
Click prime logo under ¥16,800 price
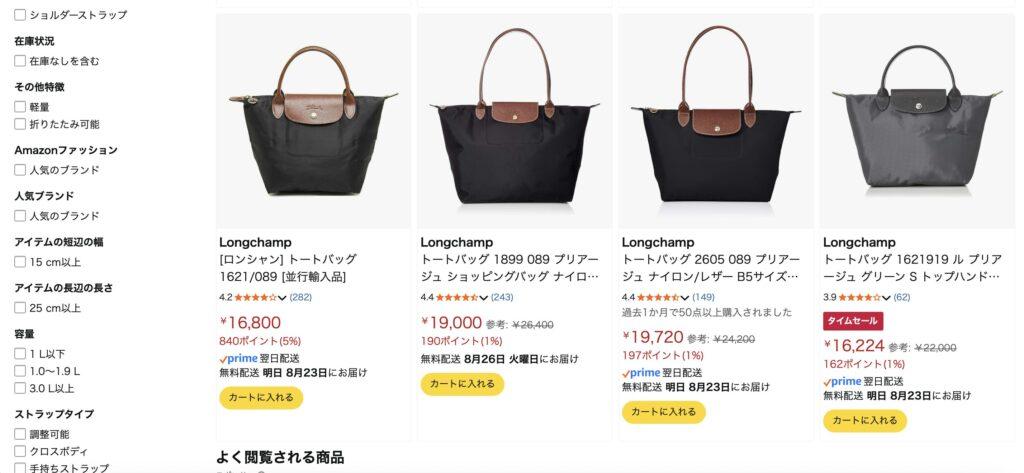click(238, 359)
